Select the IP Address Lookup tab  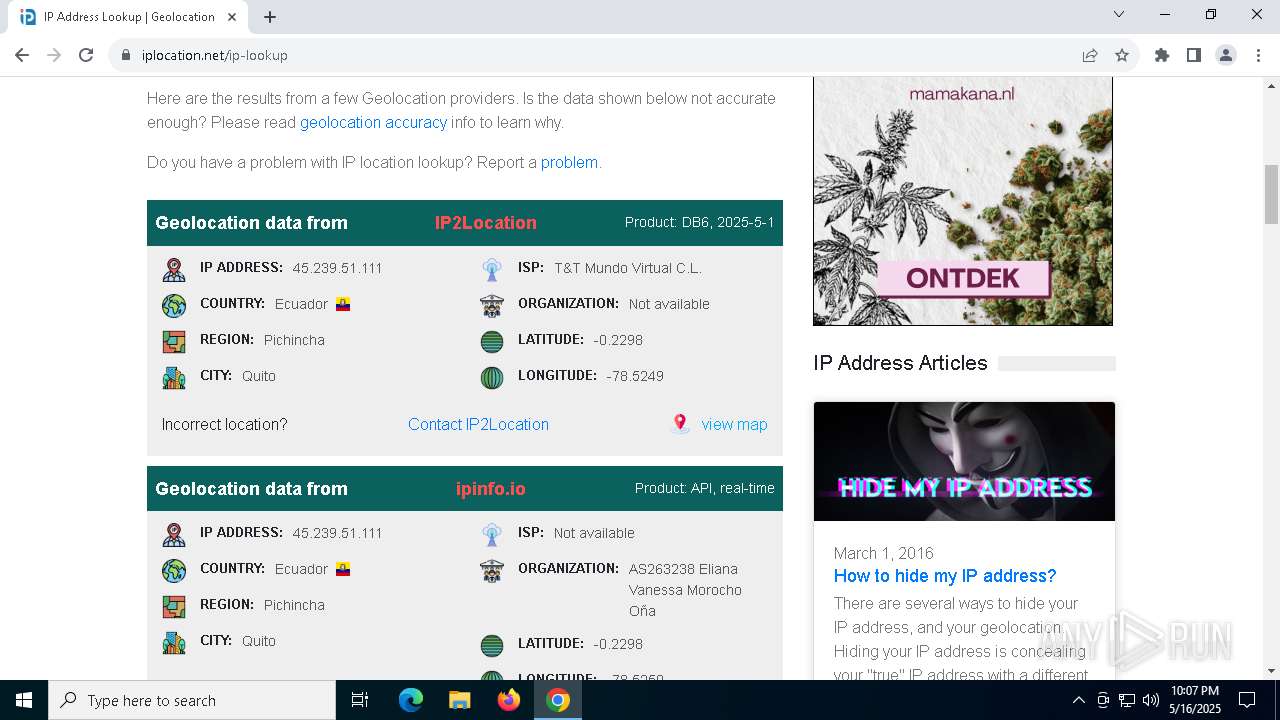[x=128, y=17]
